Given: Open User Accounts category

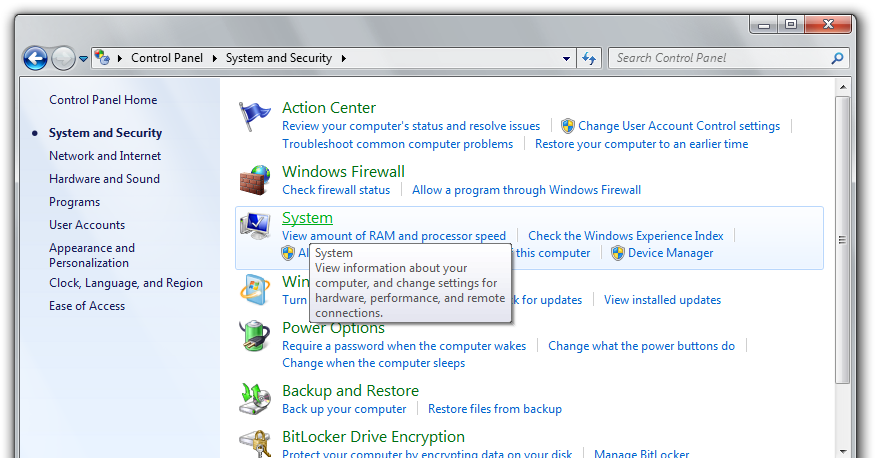Looking at the screenshot, I should 87,225.
